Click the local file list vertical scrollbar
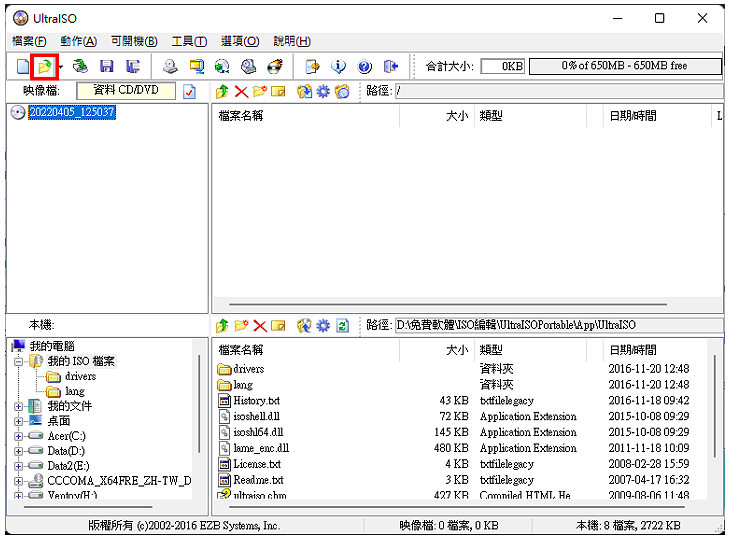 (715, 406)
